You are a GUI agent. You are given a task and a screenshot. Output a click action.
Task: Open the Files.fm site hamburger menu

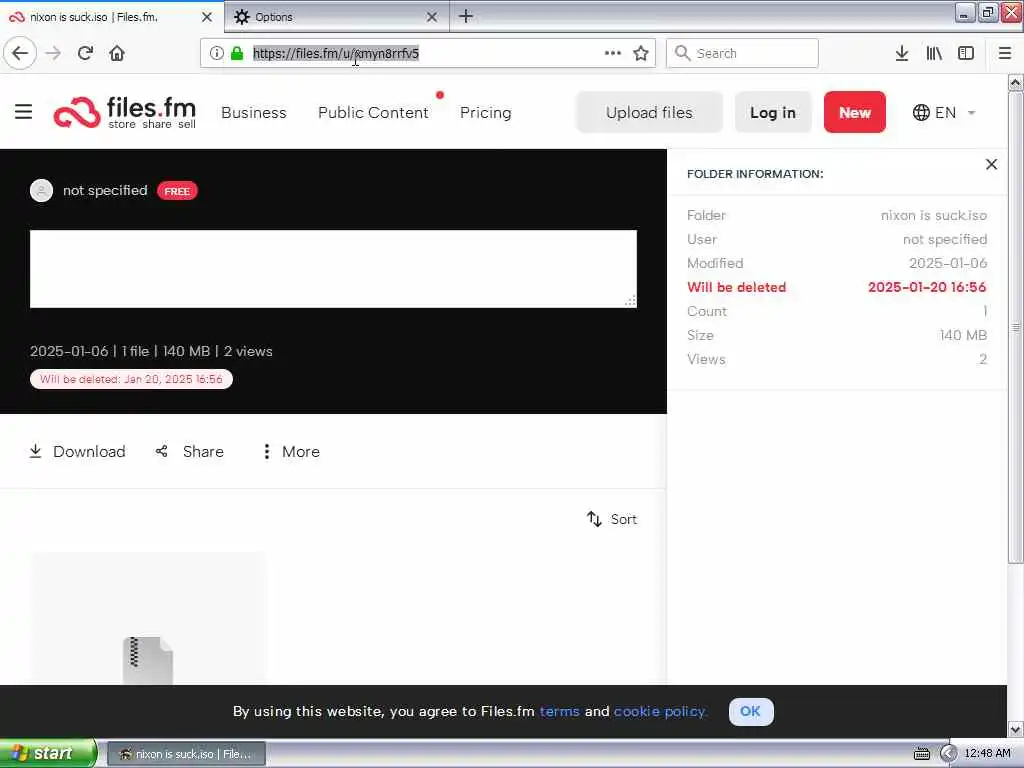point(24,112)
